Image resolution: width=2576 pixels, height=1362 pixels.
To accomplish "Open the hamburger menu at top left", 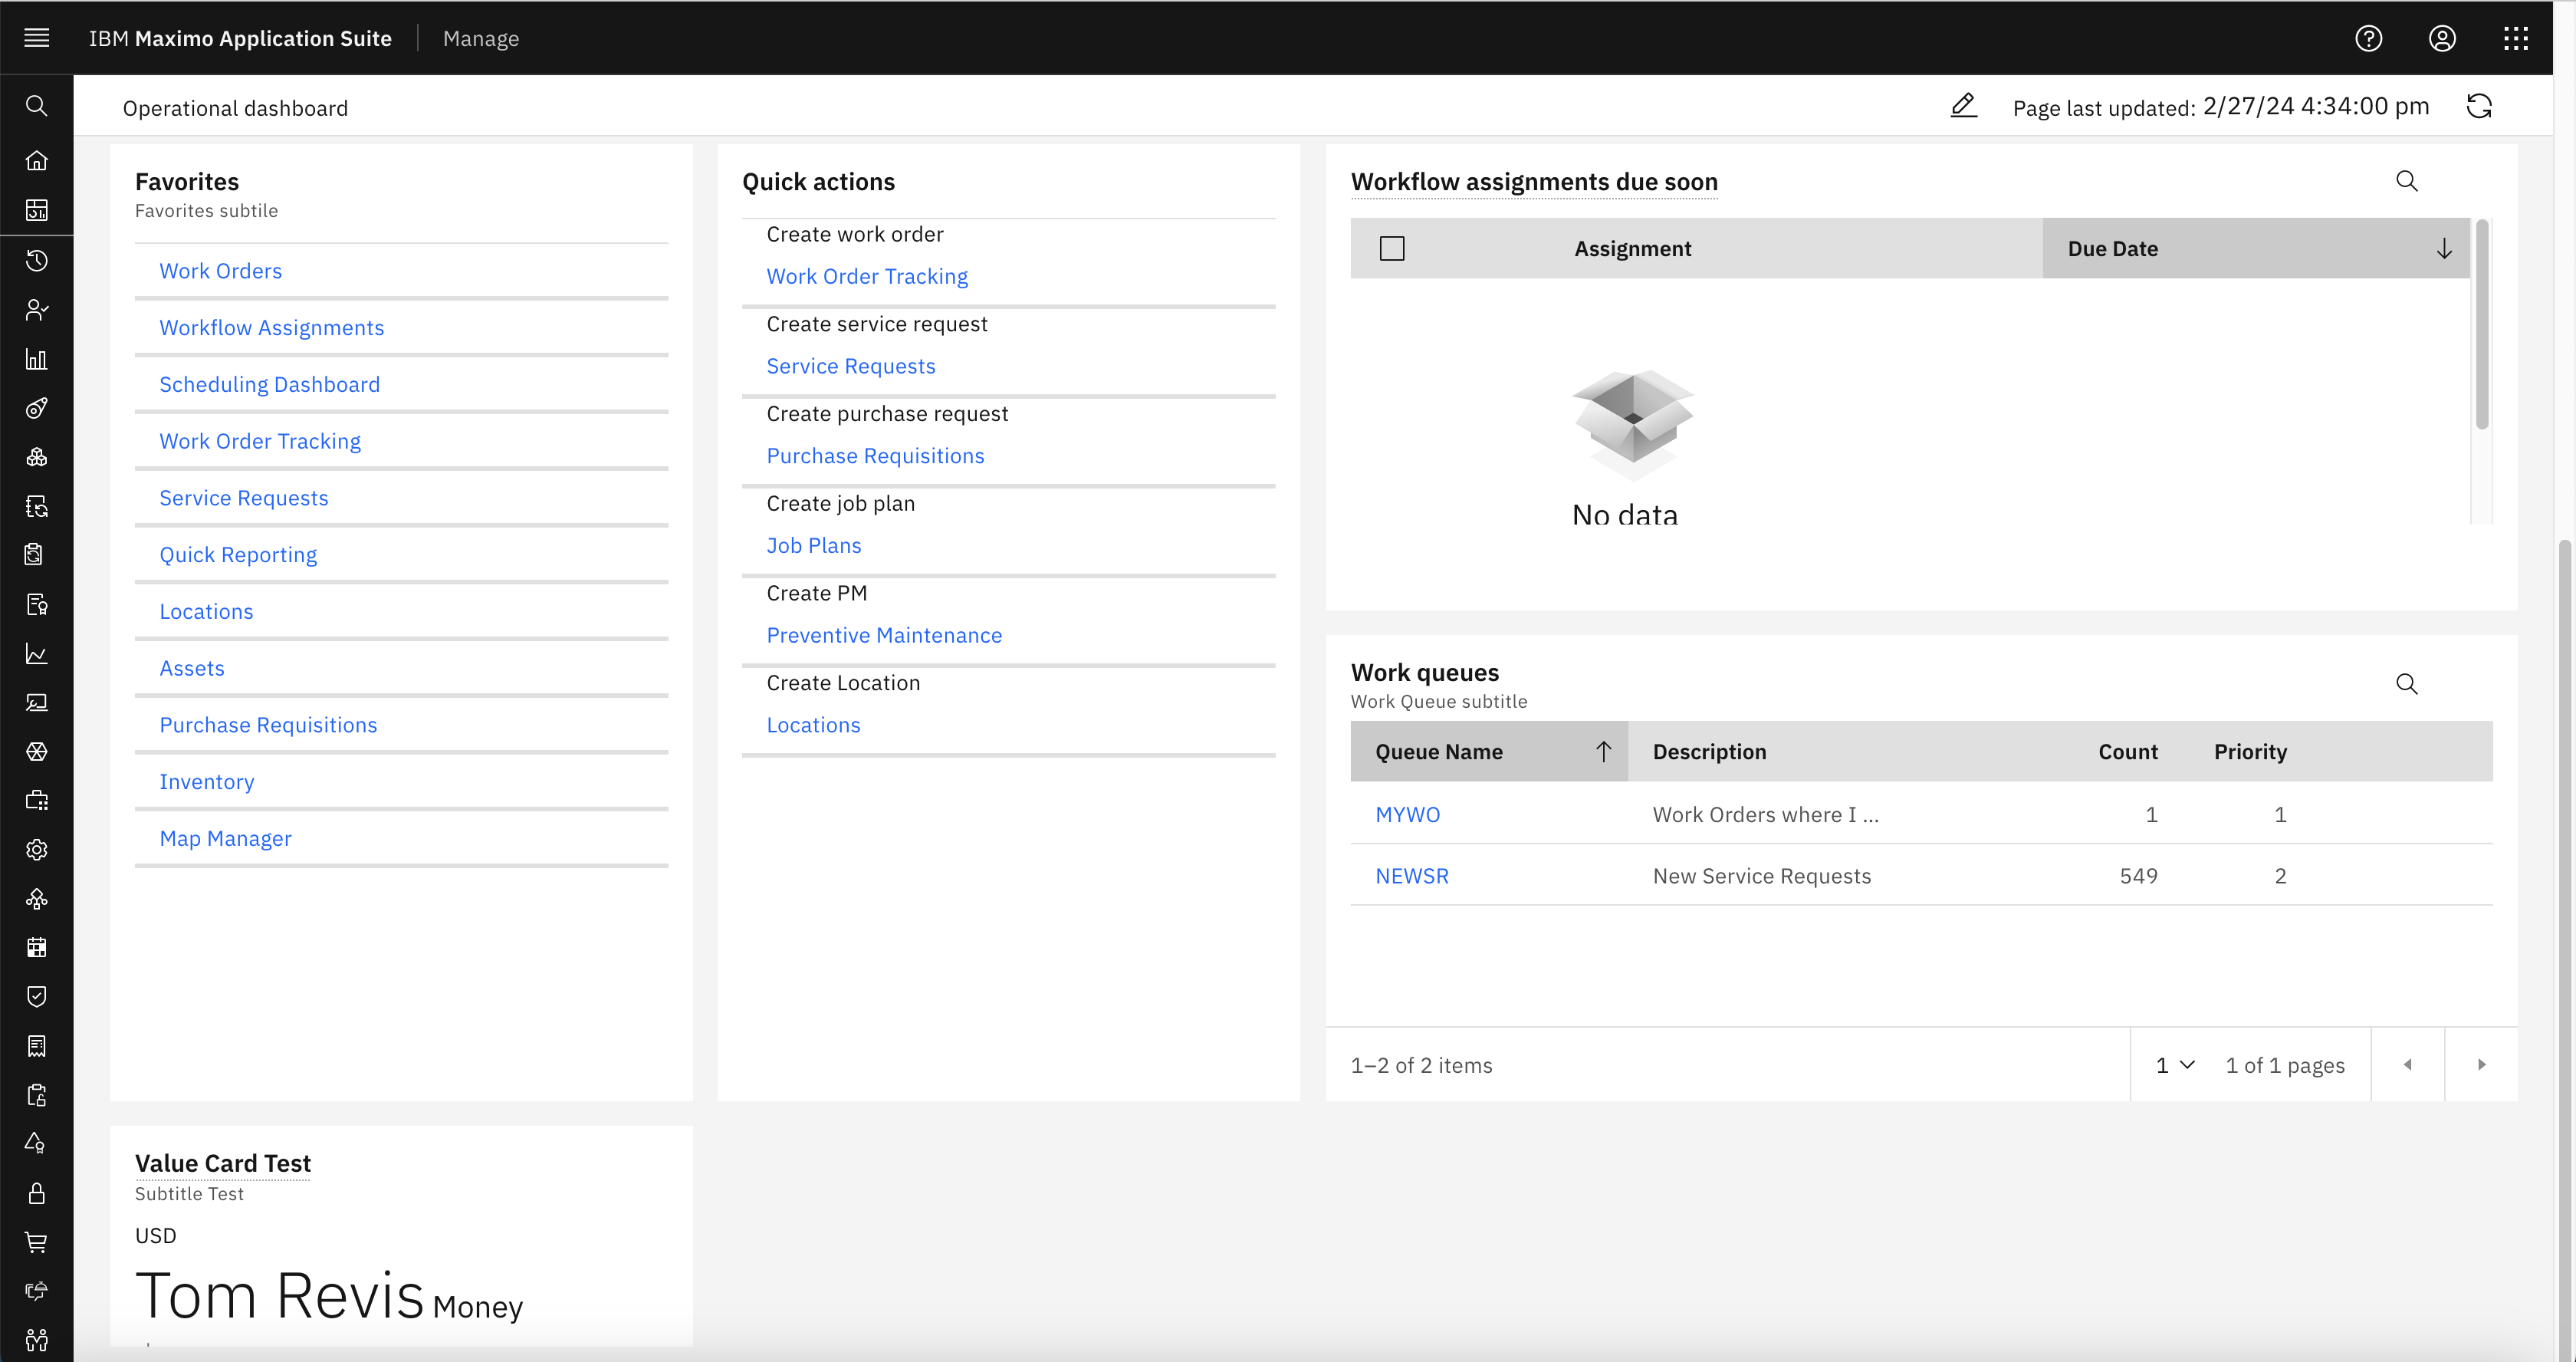I will (x=37, y=38).
